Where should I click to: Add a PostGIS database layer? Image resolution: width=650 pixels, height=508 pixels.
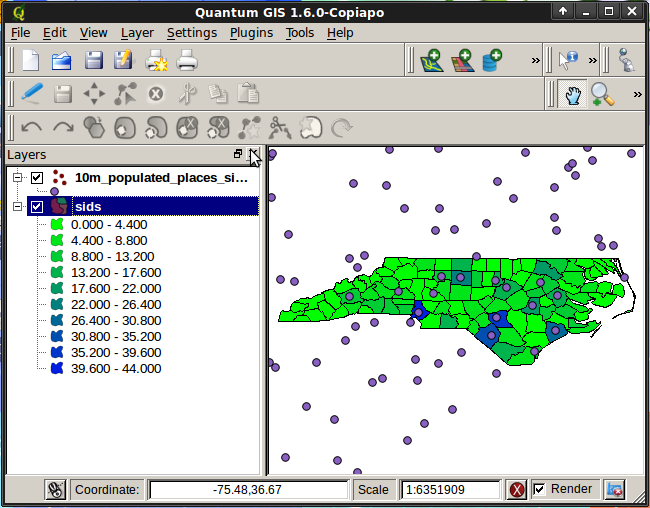492,61
